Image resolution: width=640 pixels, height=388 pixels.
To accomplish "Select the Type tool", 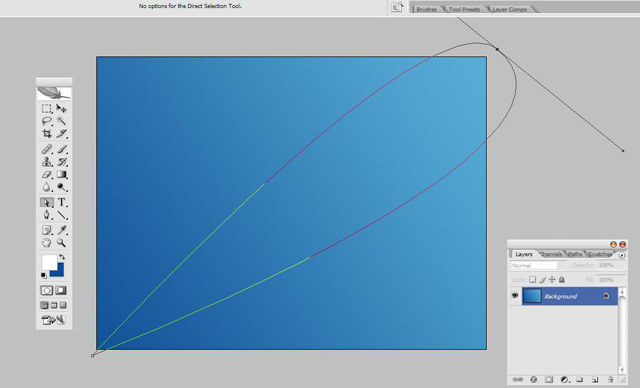I will click(61, 202).
